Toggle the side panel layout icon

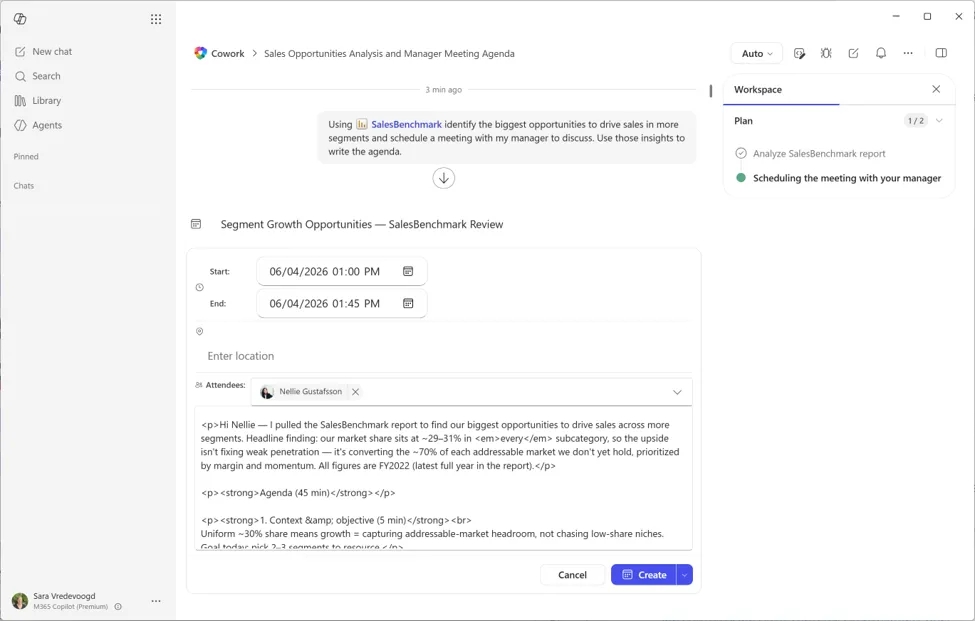pos(941,53)
